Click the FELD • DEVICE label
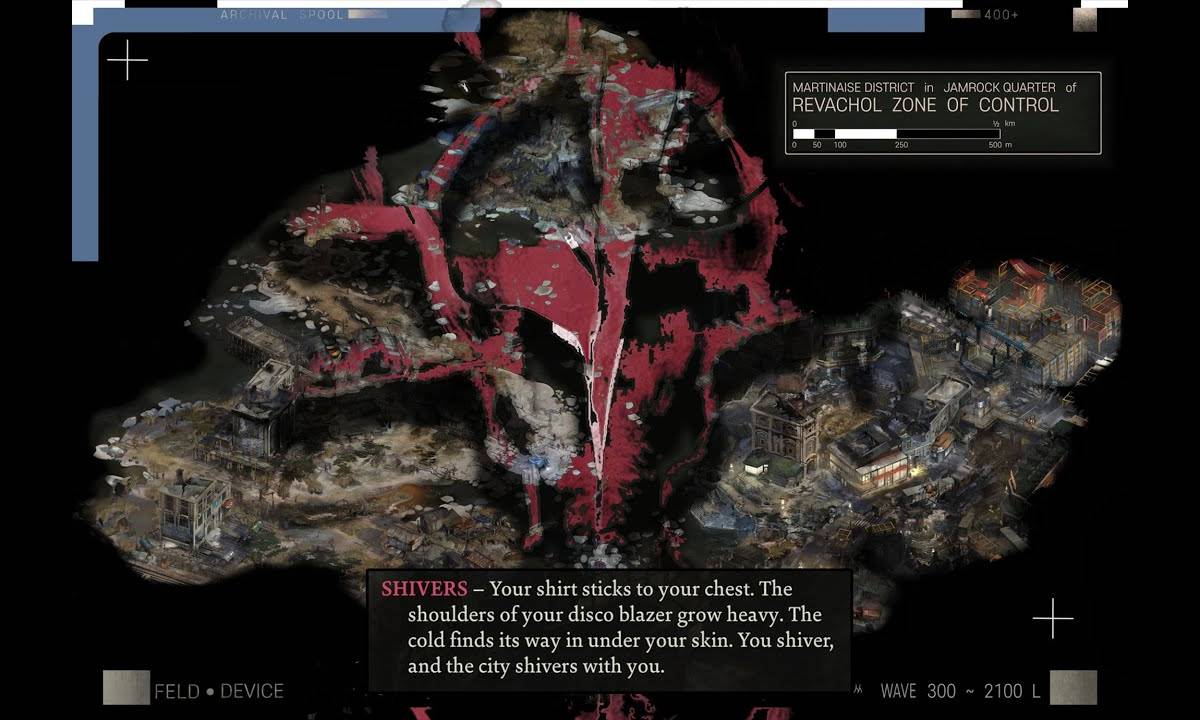Screen dimensions: 1200x720 219,691
